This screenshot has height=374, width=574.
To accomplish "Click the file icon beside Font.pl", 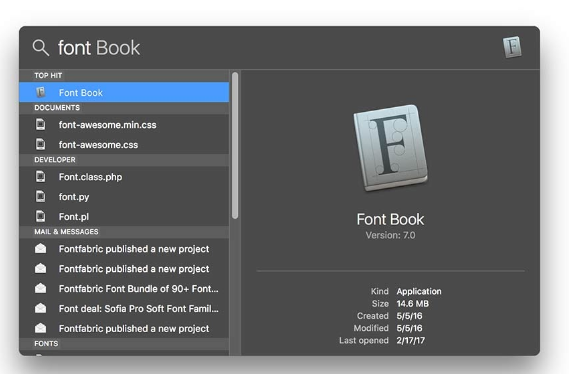I will 41,216.
